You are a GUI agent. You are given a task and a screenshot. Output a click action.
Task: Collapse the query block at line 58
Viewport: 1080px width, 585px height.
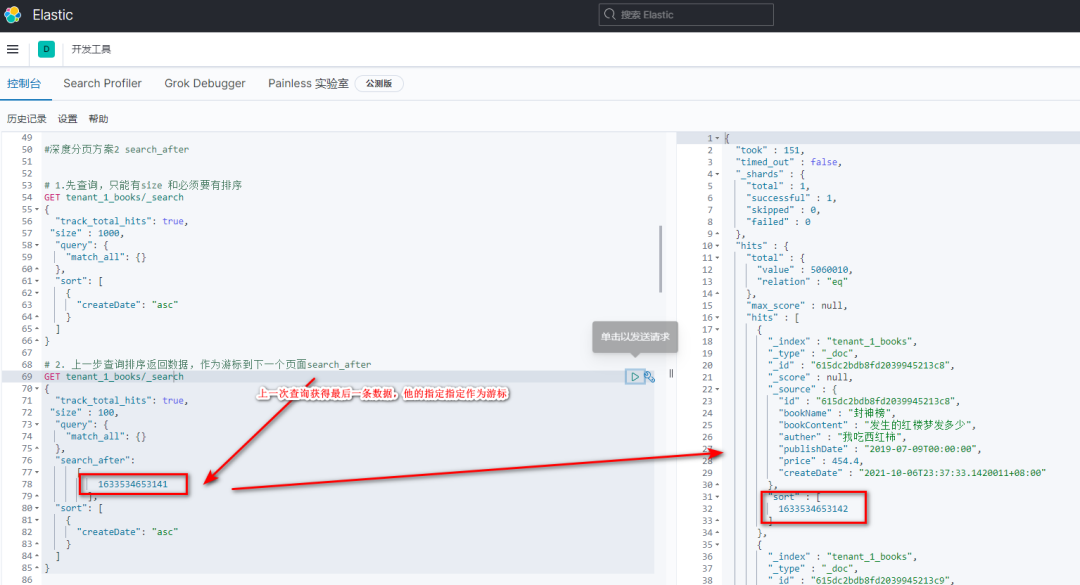pos(37,245)
